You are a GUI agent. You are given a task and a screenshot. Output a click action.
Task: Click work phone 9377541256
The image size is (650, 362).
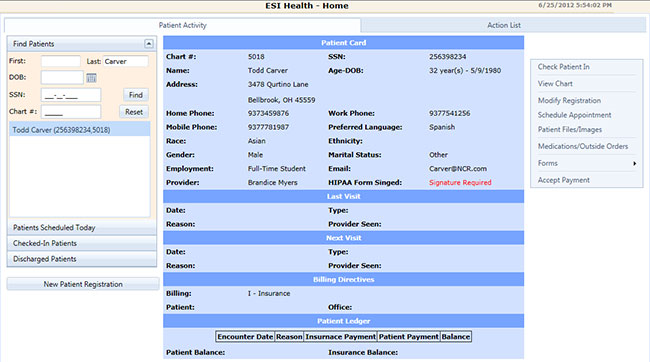click(449, 113)
